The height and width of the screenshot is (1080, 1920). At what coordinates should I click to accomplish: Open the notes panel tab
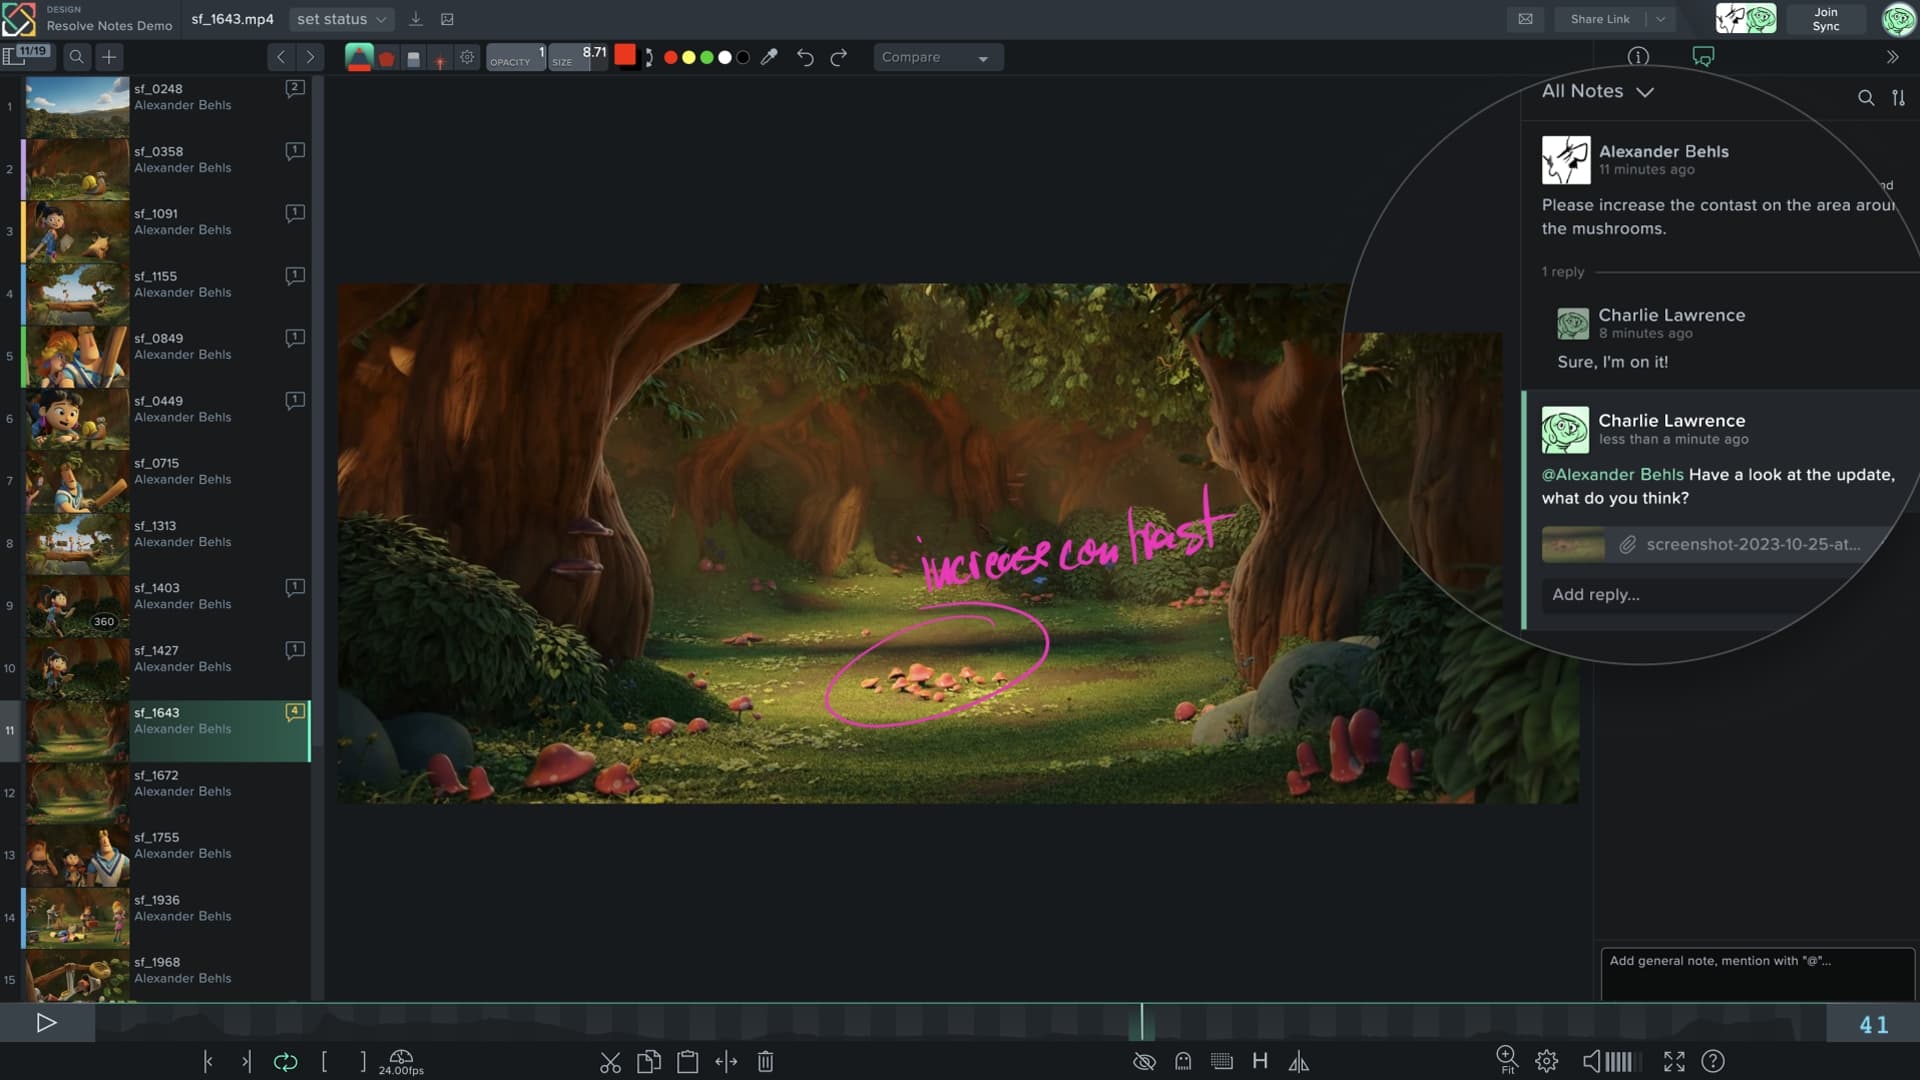click(1702, 56)
